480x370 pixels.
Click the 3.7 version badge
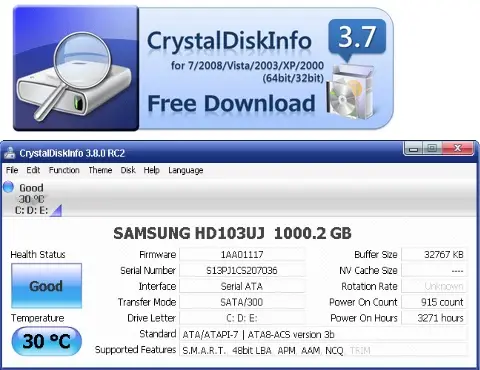(357, 39)
